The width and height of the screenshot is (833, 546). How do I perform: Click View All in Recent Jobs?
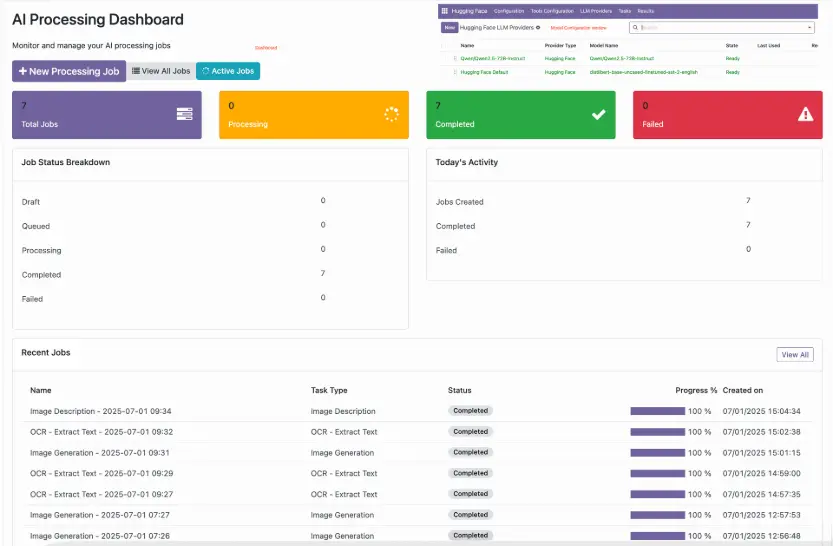click(x=795, y=354)
